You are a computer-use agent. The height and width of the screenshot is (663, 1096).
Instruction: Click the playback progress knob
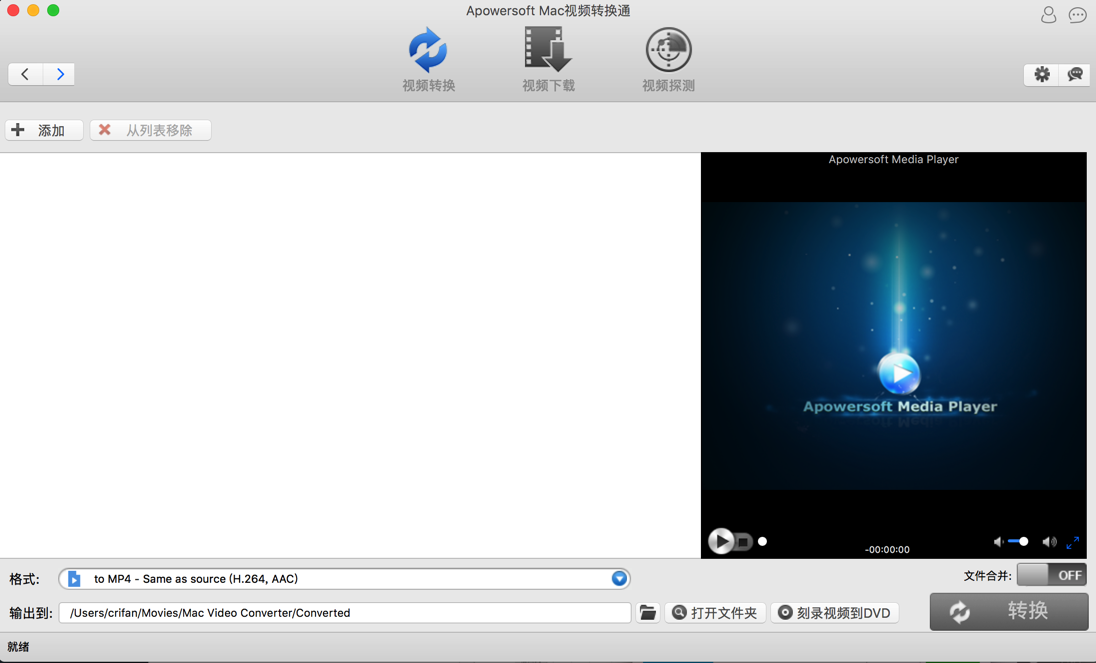point(763,541)
